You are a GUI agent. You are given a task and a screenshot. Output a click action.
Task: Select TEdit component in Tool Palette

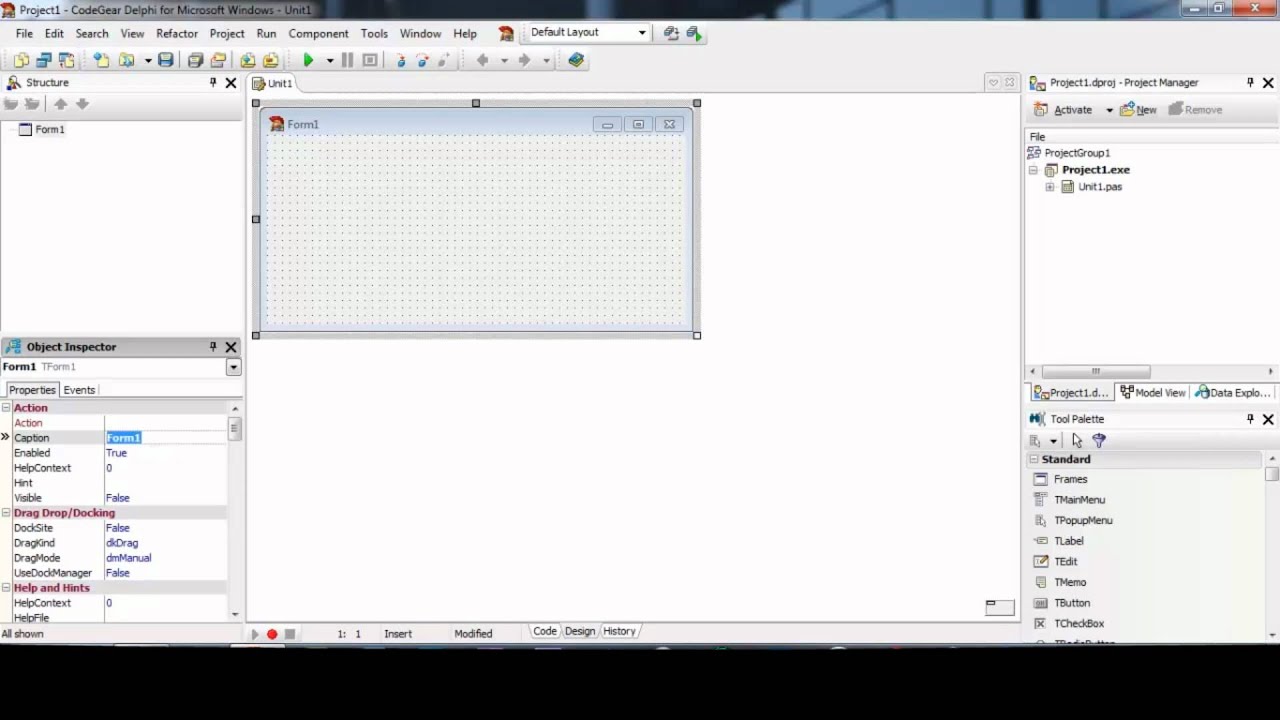(1065, 561)
